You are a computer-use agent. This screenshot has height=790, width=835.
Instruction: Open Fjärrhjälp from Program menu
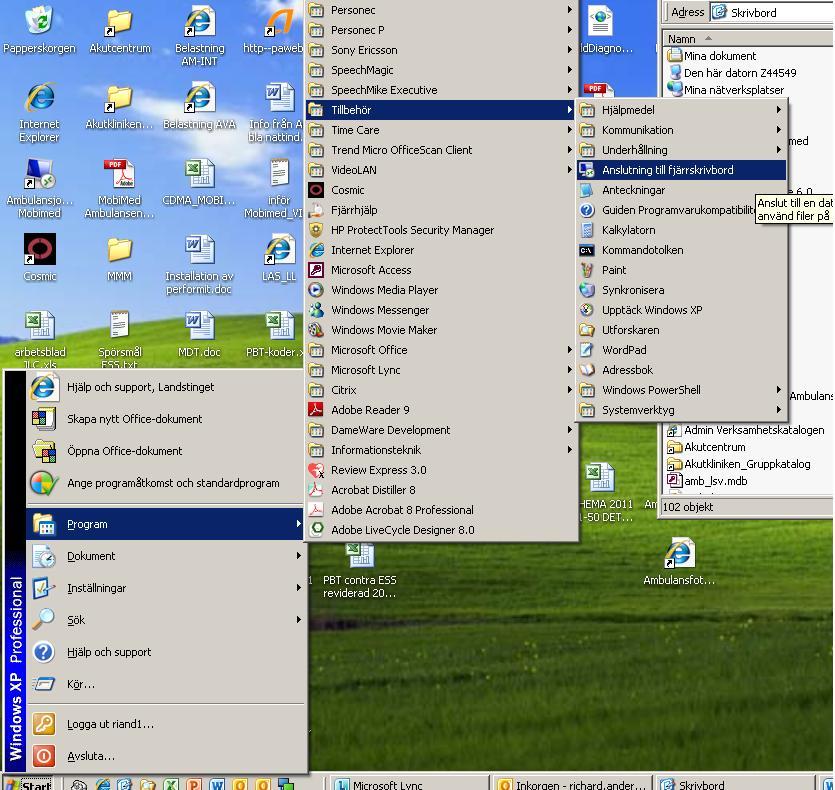click(x=441, y=210)
